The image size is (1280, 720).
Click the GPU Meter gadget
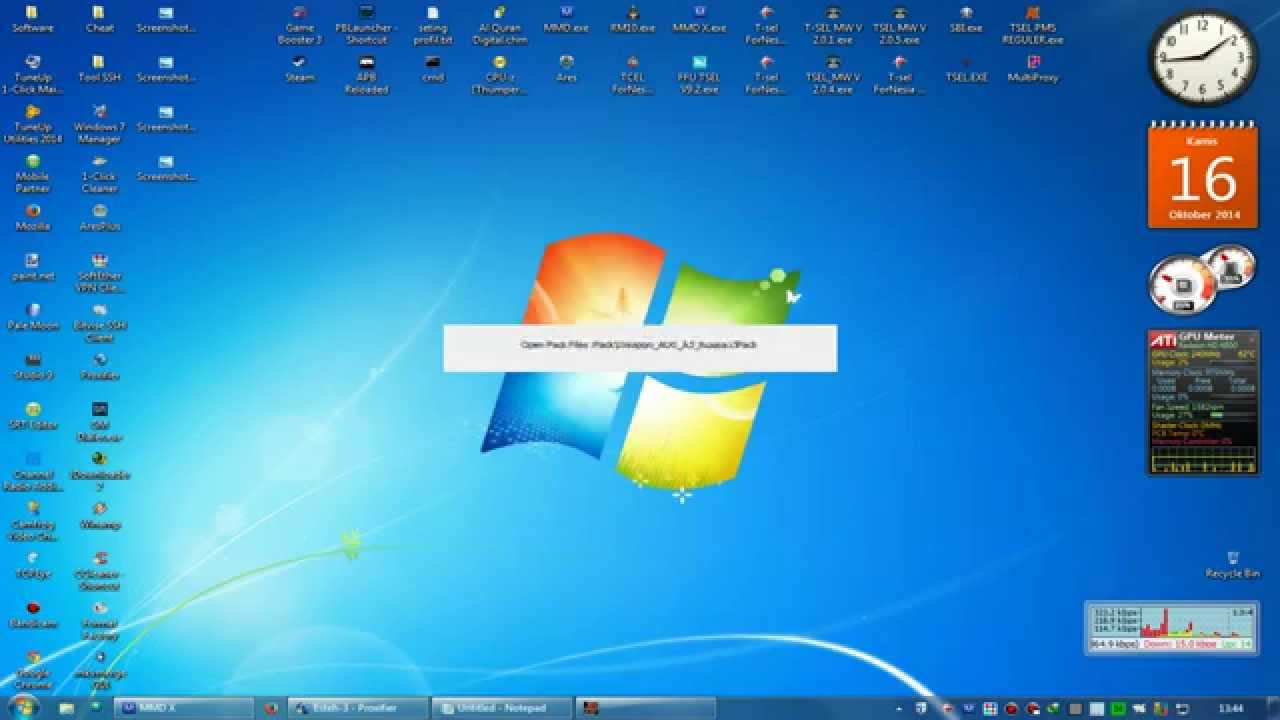coord(1203,401)
